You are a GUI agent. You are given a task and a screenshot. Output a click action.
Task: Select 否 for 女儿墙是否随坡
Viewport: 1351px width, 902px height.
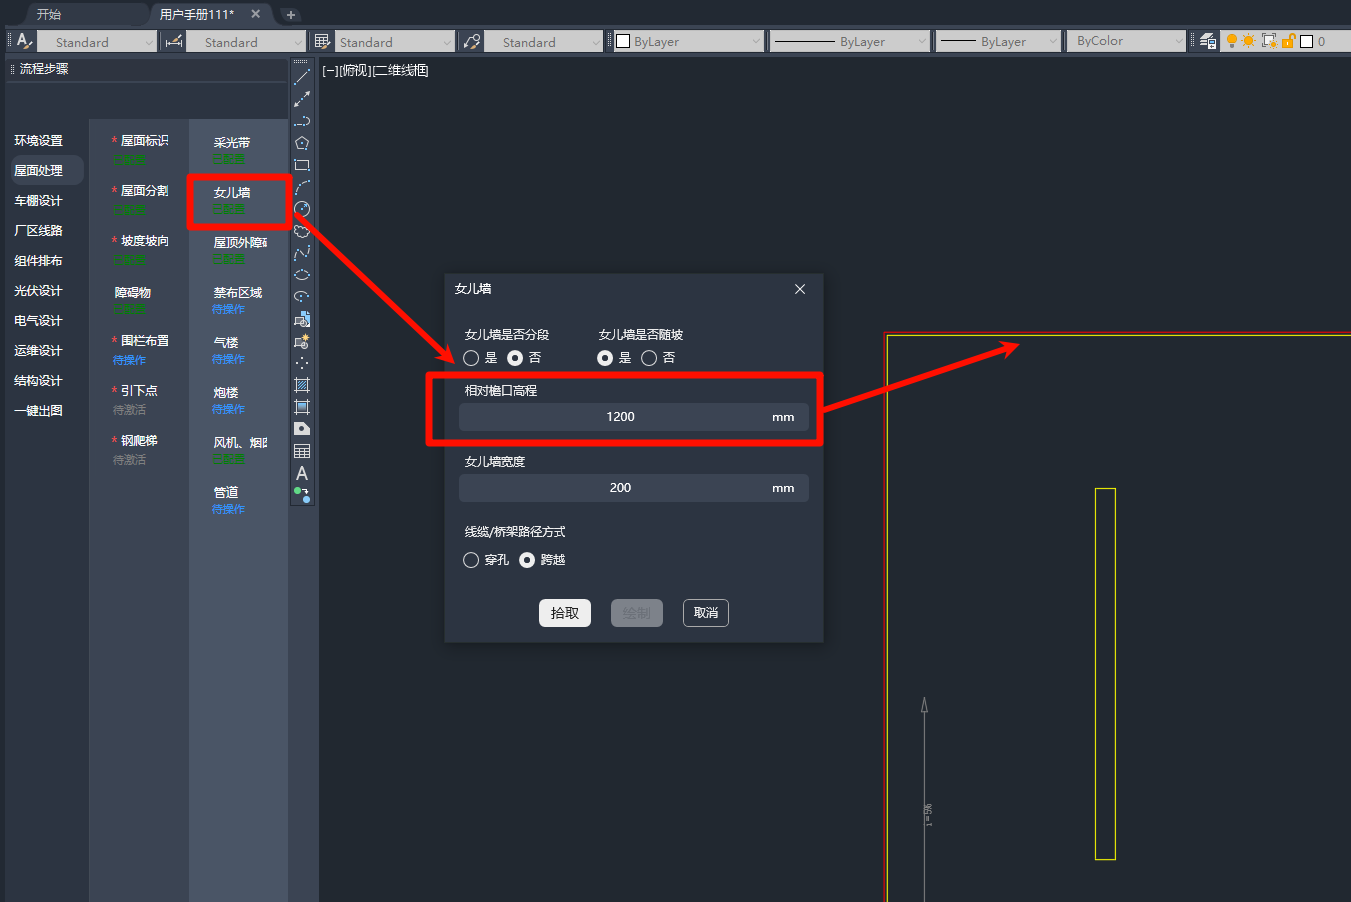point(649,358)
